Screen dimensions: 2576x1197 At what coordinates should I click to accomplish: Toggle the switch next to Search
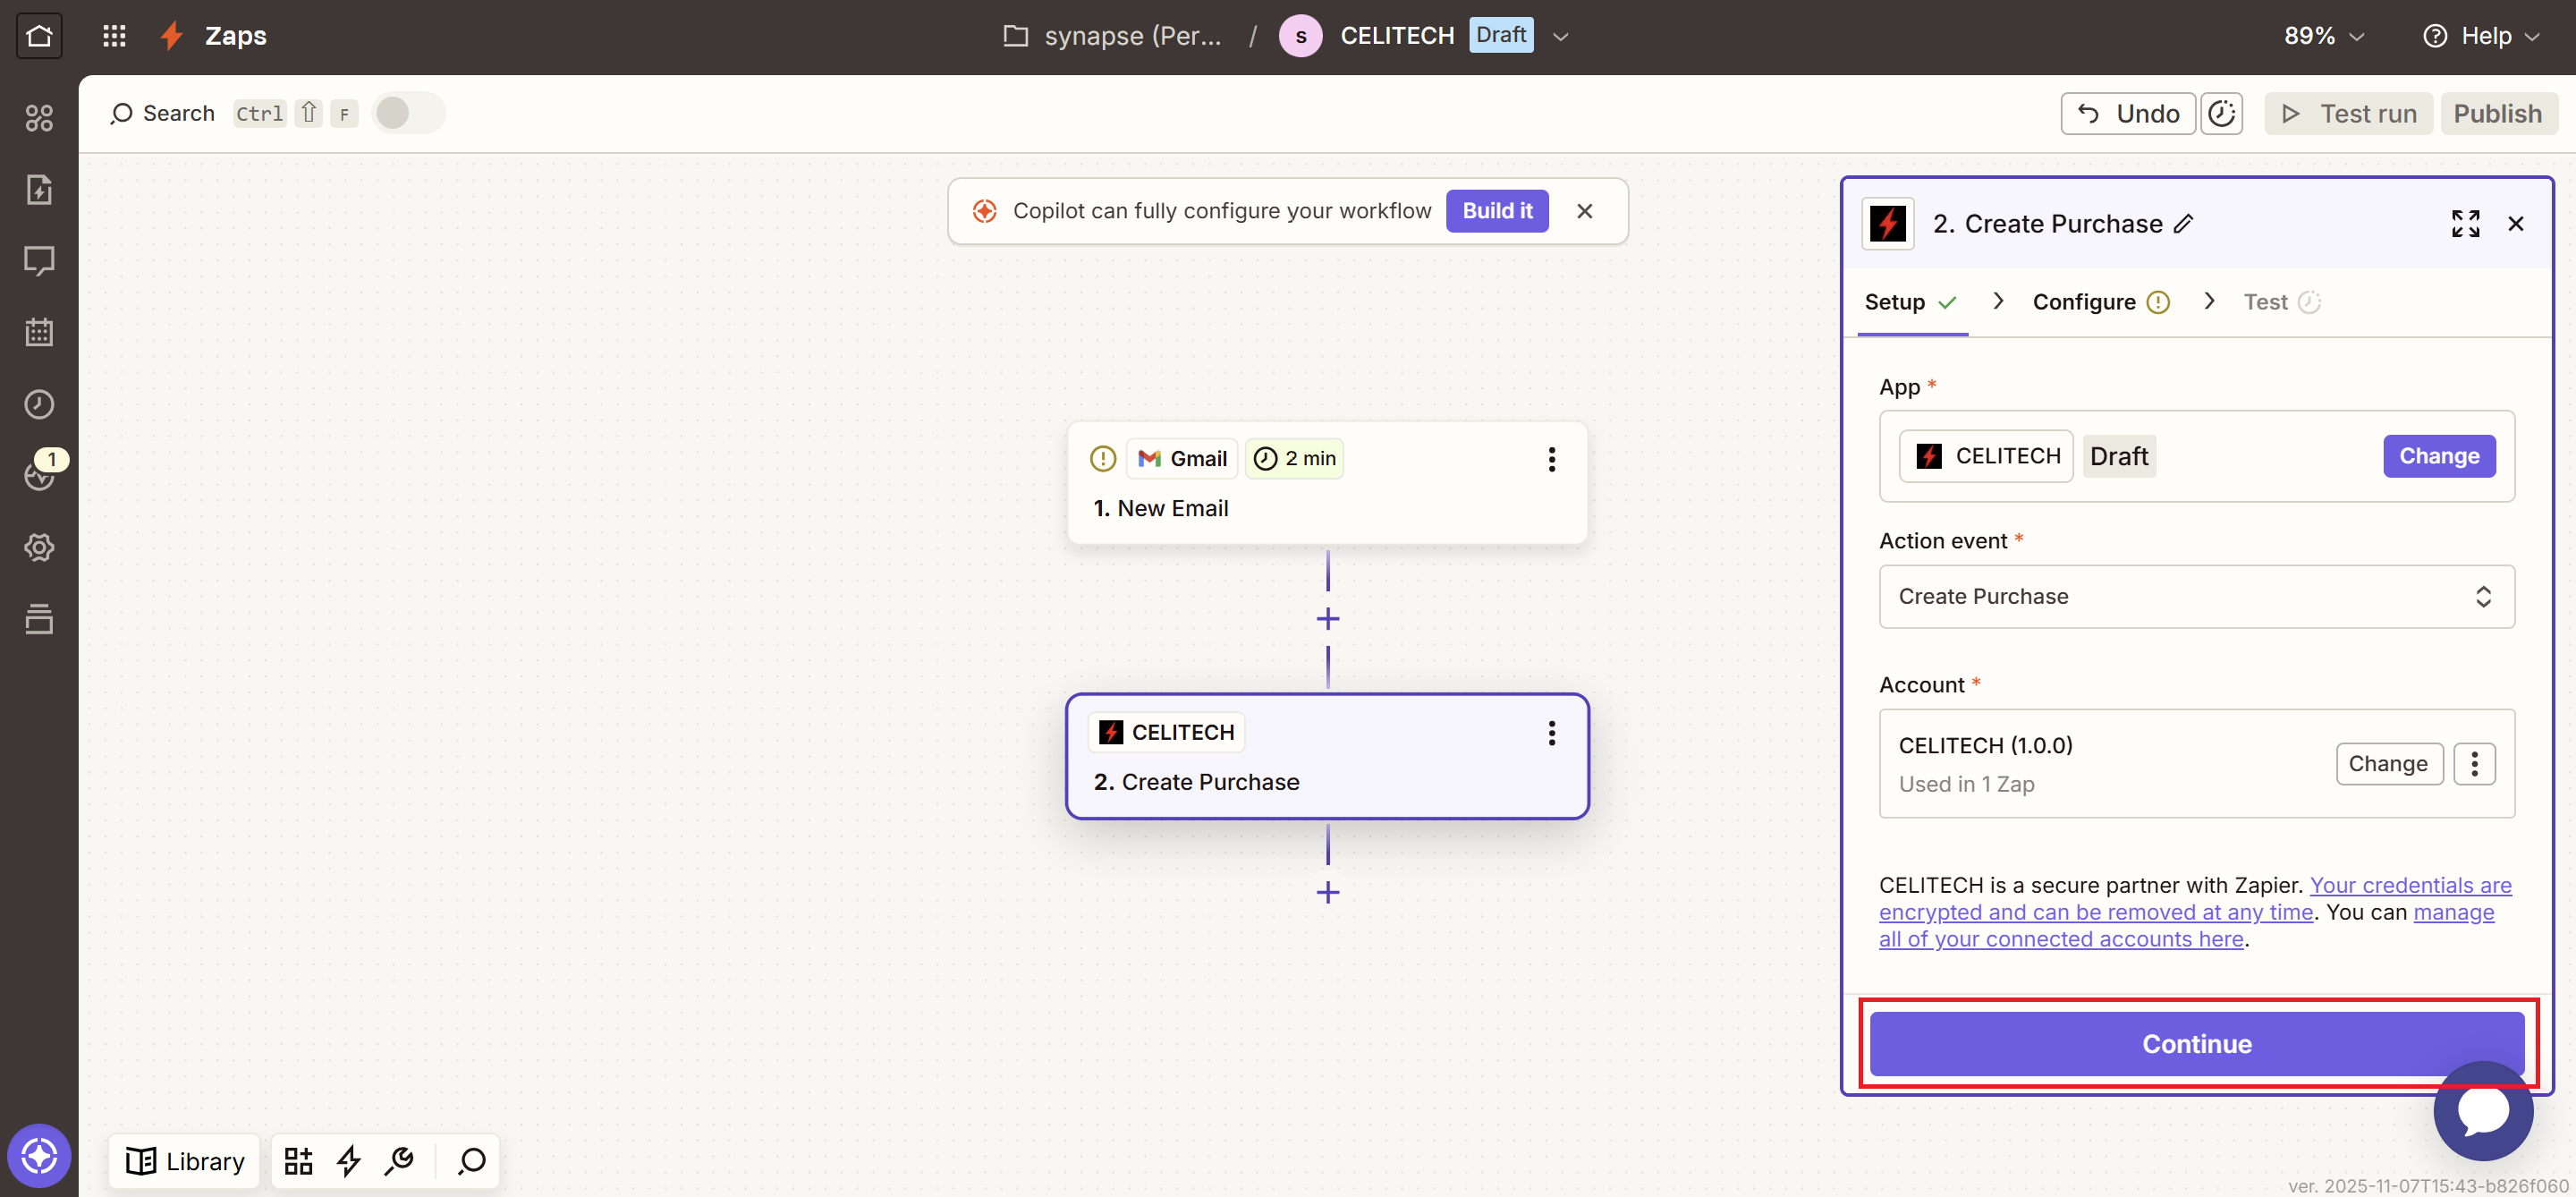[407, 113]
